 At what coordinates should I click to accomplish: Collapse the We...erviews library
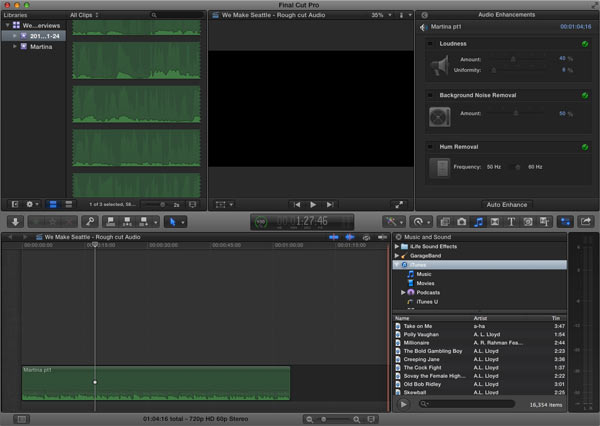(x=7, y=25)
